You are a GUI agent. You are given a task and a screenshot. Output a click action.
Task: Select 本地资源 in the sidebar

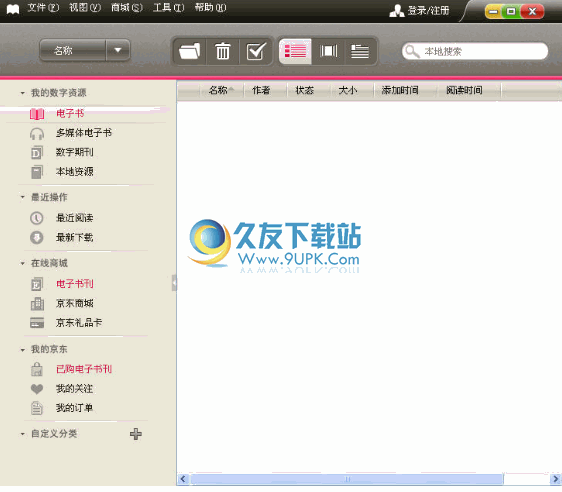click(75, 172)
